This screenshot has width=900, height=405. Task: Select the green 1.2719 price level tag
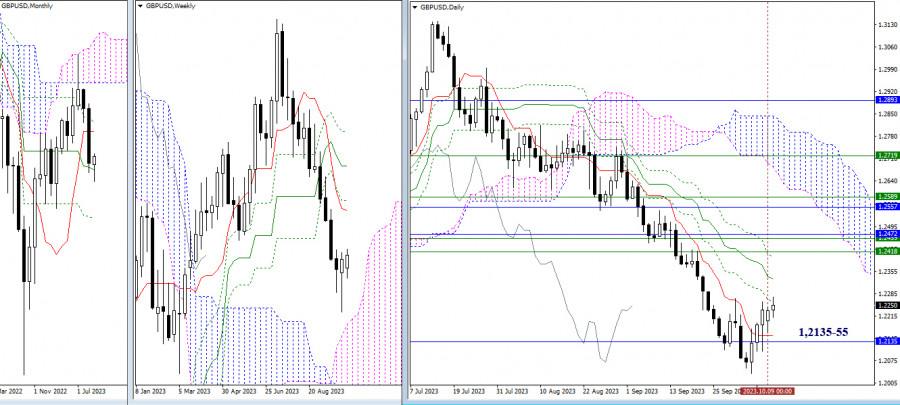click(x=887, y=155)
